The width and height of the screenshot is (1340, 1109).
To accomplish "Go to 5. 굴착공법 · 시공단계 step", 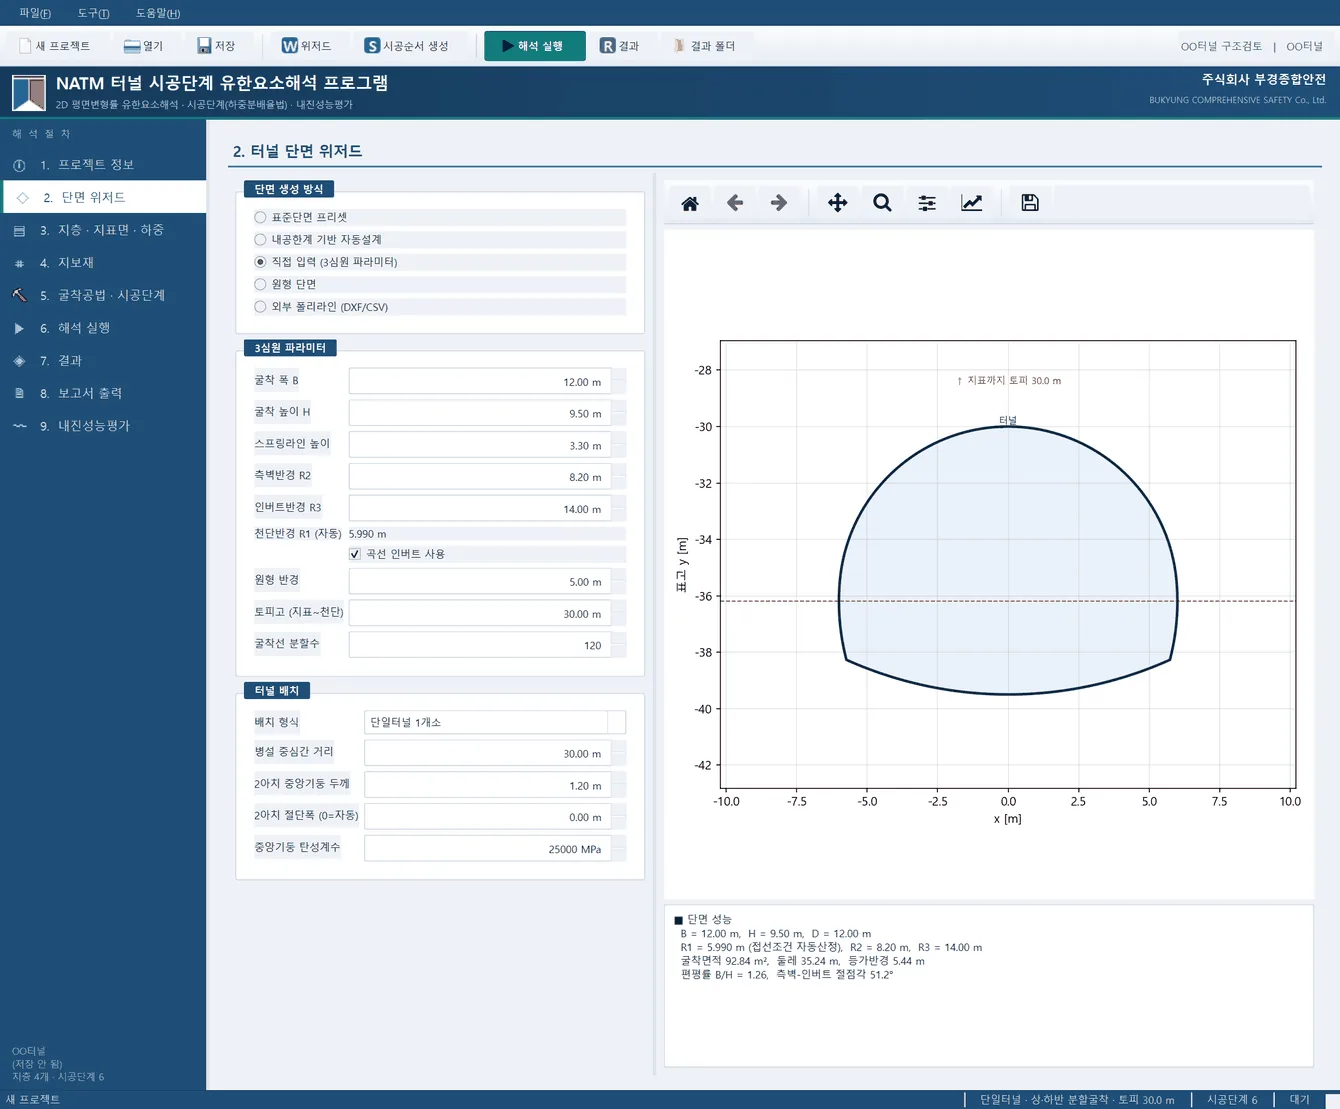I will coord(104,295).
